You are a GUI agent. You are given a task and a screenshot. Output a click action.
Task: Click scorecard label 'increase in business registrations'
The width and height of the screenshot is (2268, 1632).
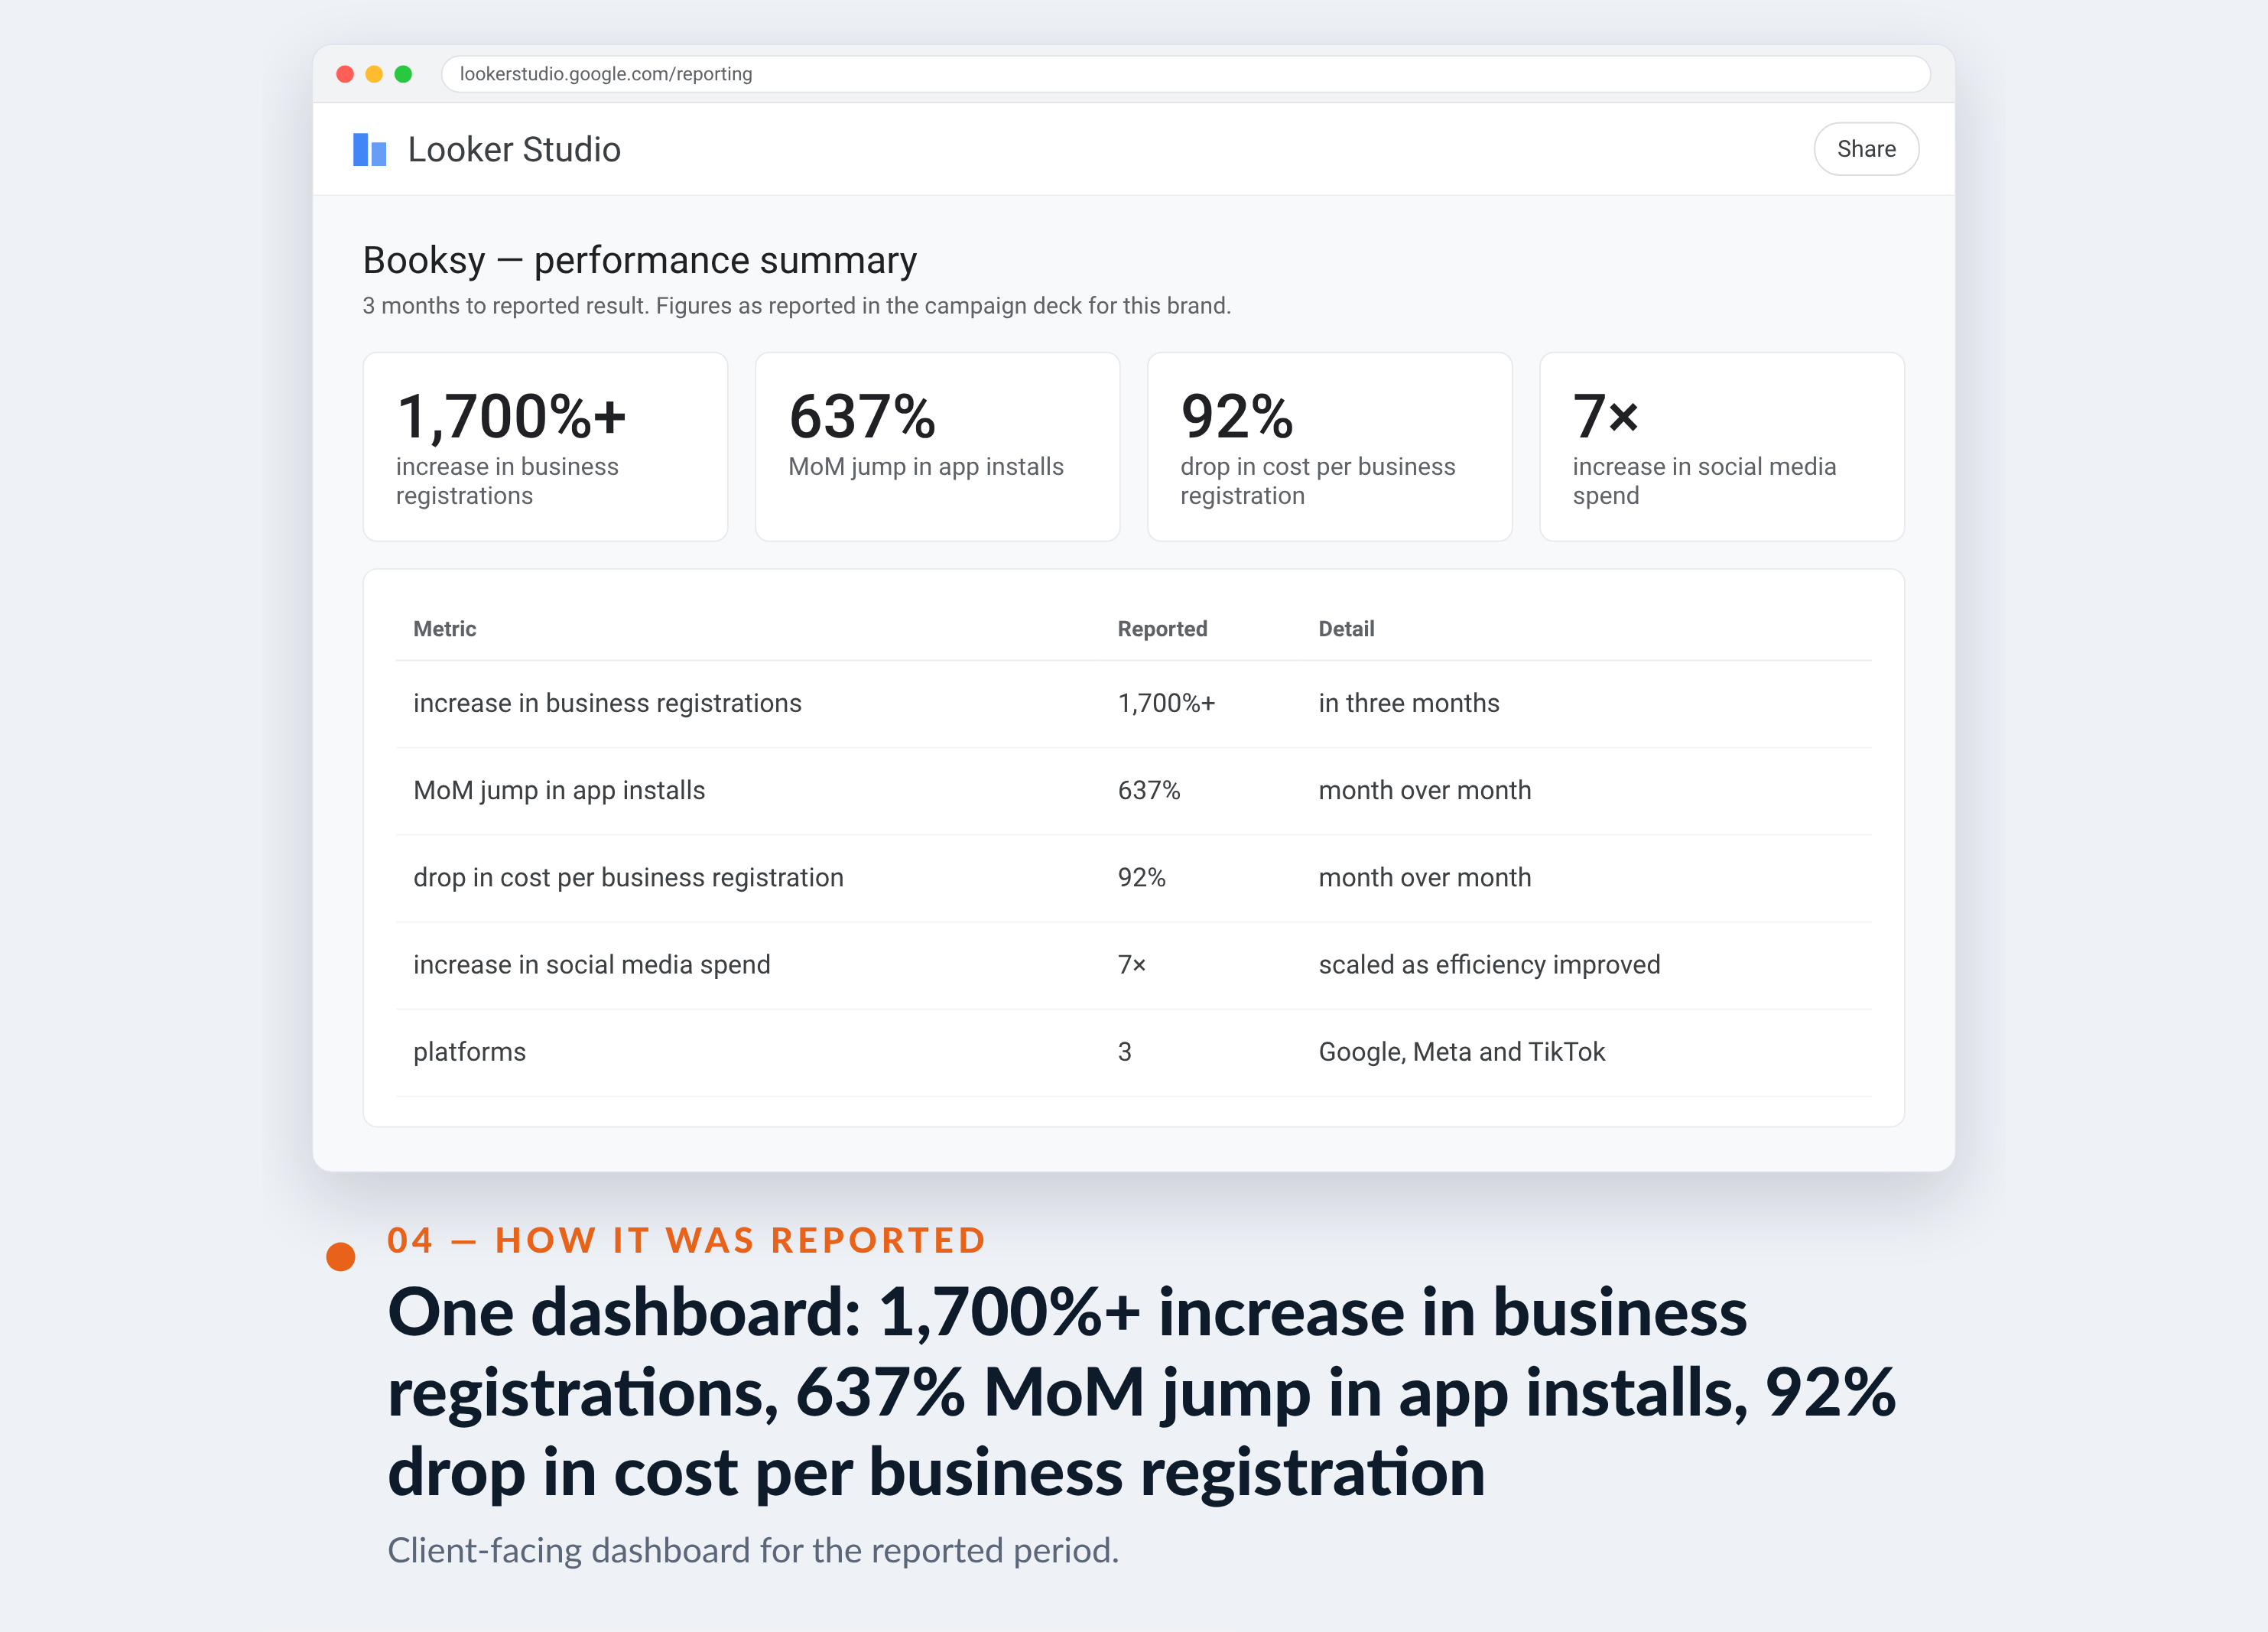coord(507,481)
